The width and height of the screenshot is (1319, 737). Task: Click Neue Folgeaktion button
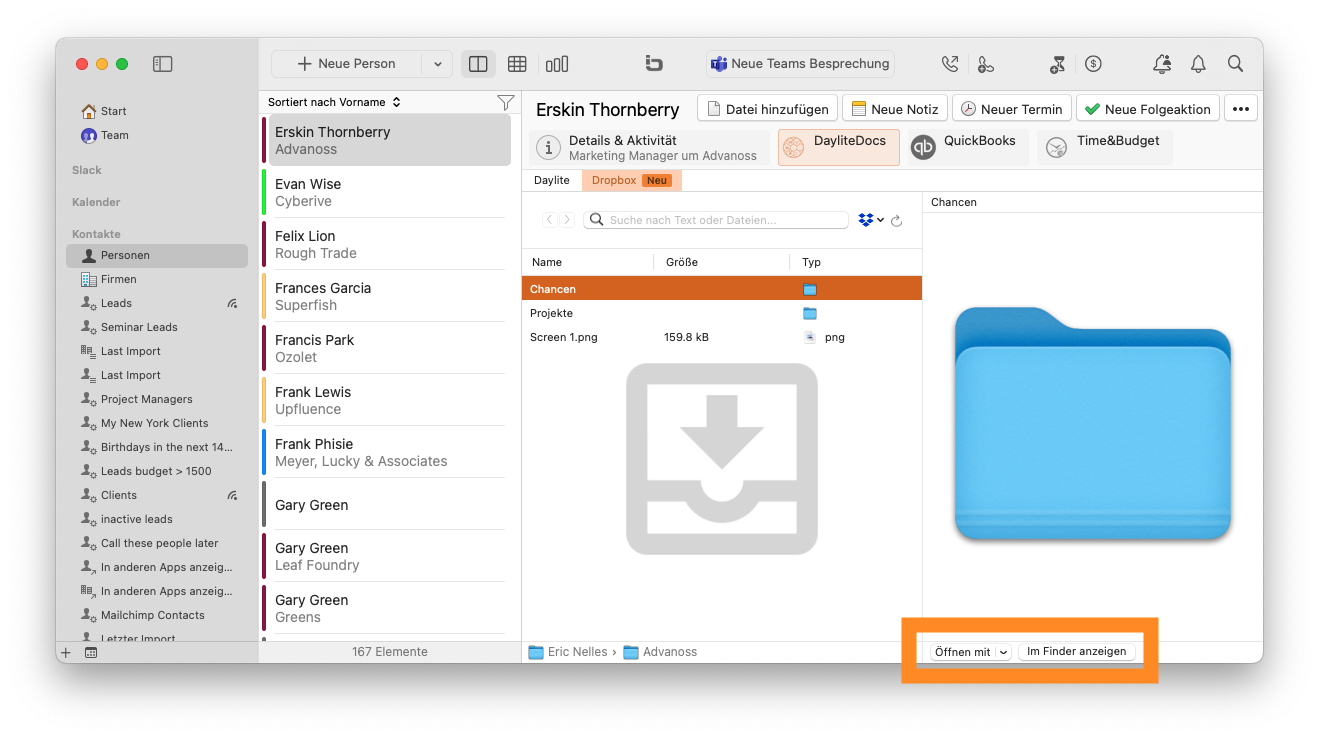[1148, 109]
